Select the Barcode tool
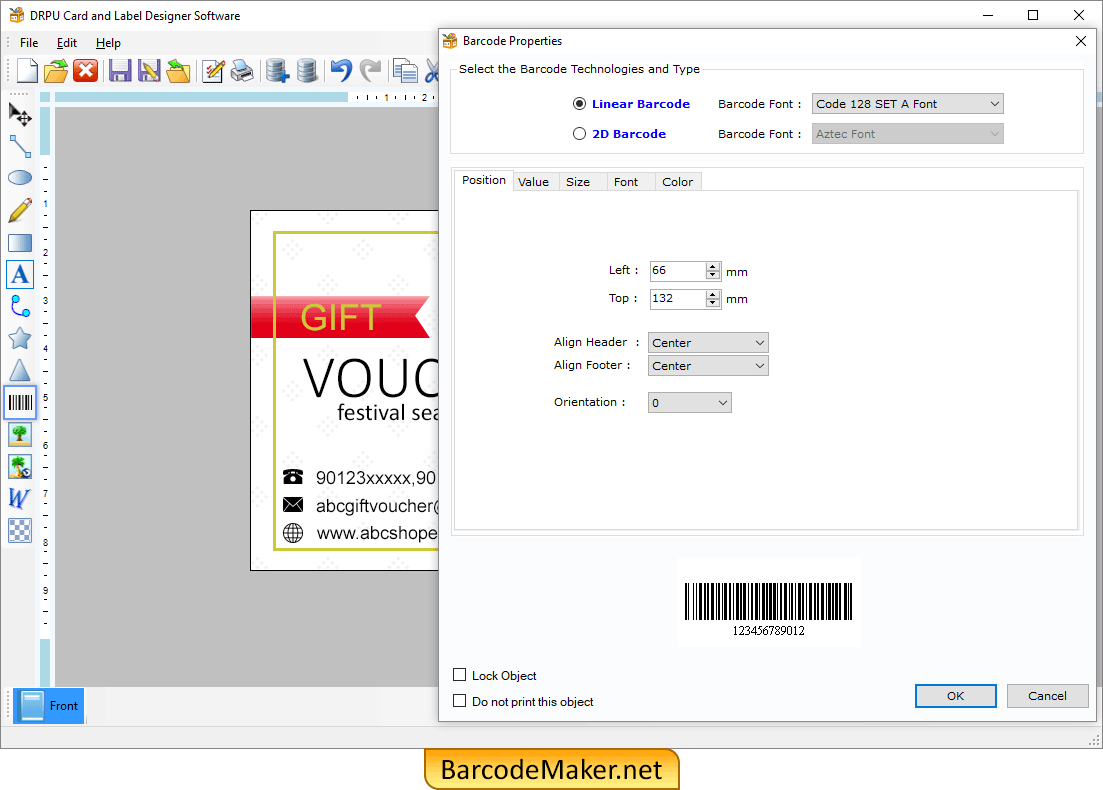This screenshot has height=790, width=1103. pos(20,402)
